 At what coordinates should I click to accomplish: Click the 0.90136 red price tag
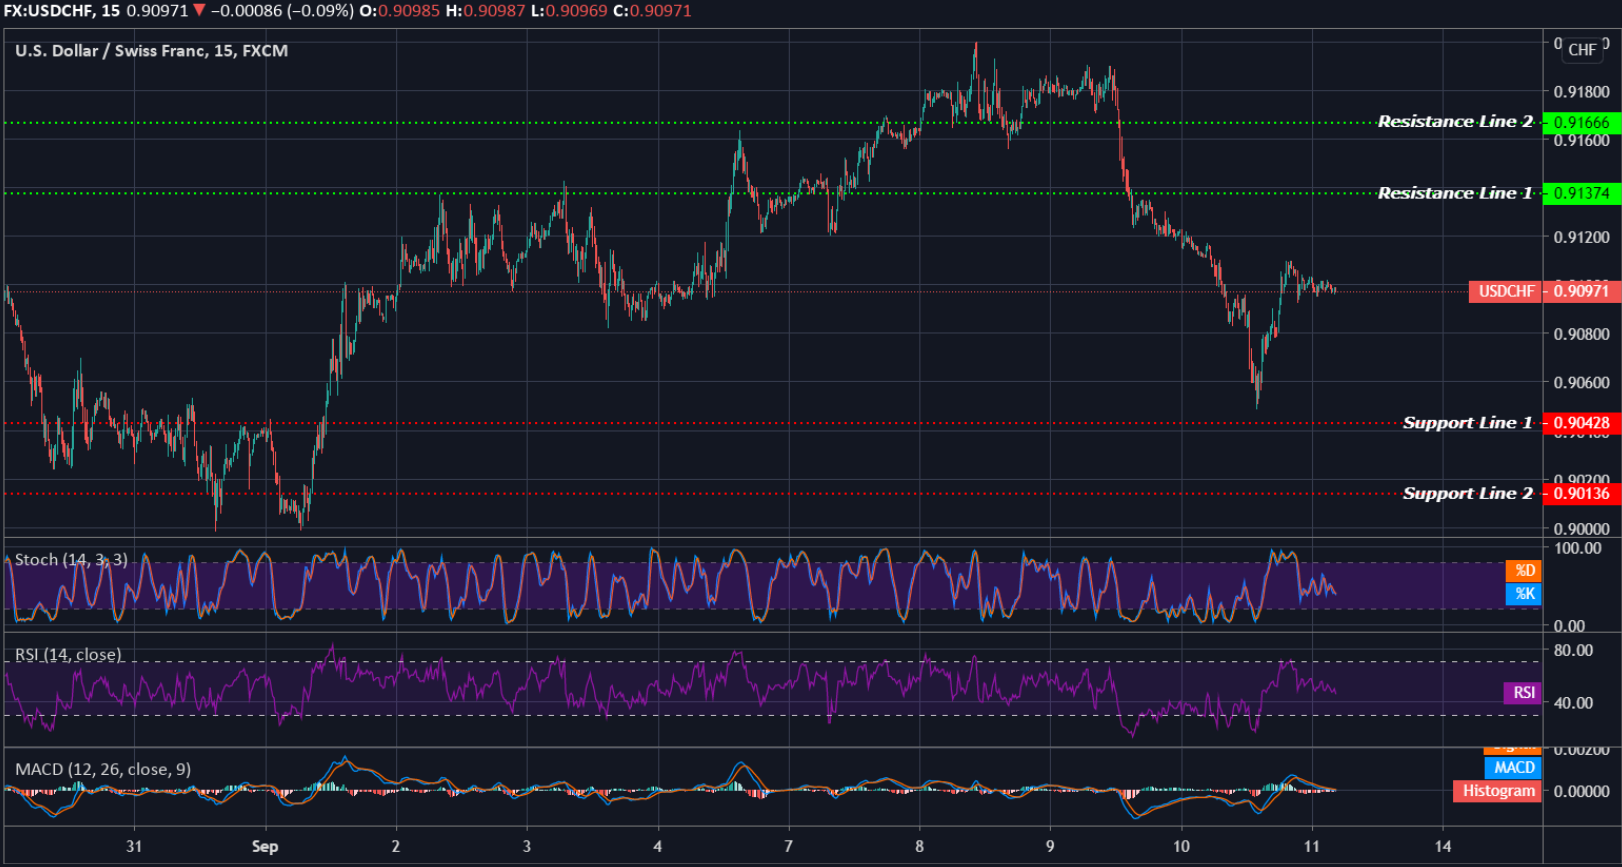(x=1582, y=493)
